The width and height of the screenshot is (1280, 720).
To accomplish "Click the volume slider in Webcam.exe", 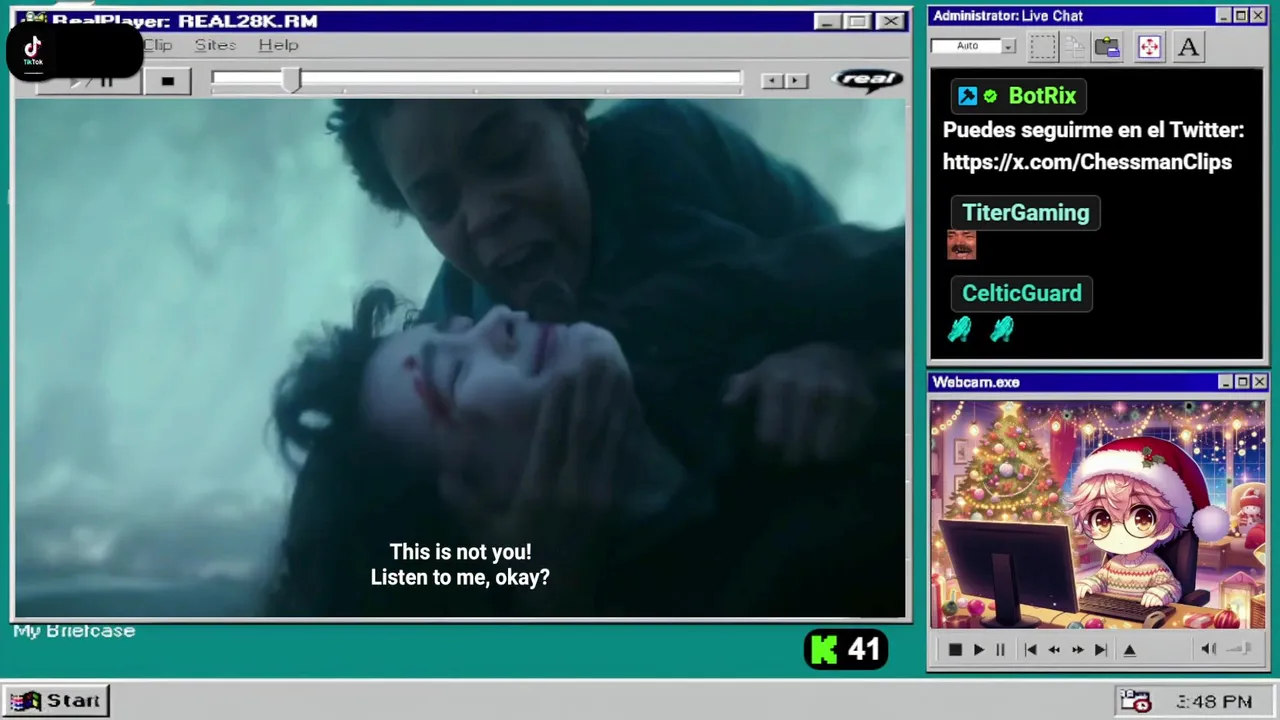I will (1239, 649).
